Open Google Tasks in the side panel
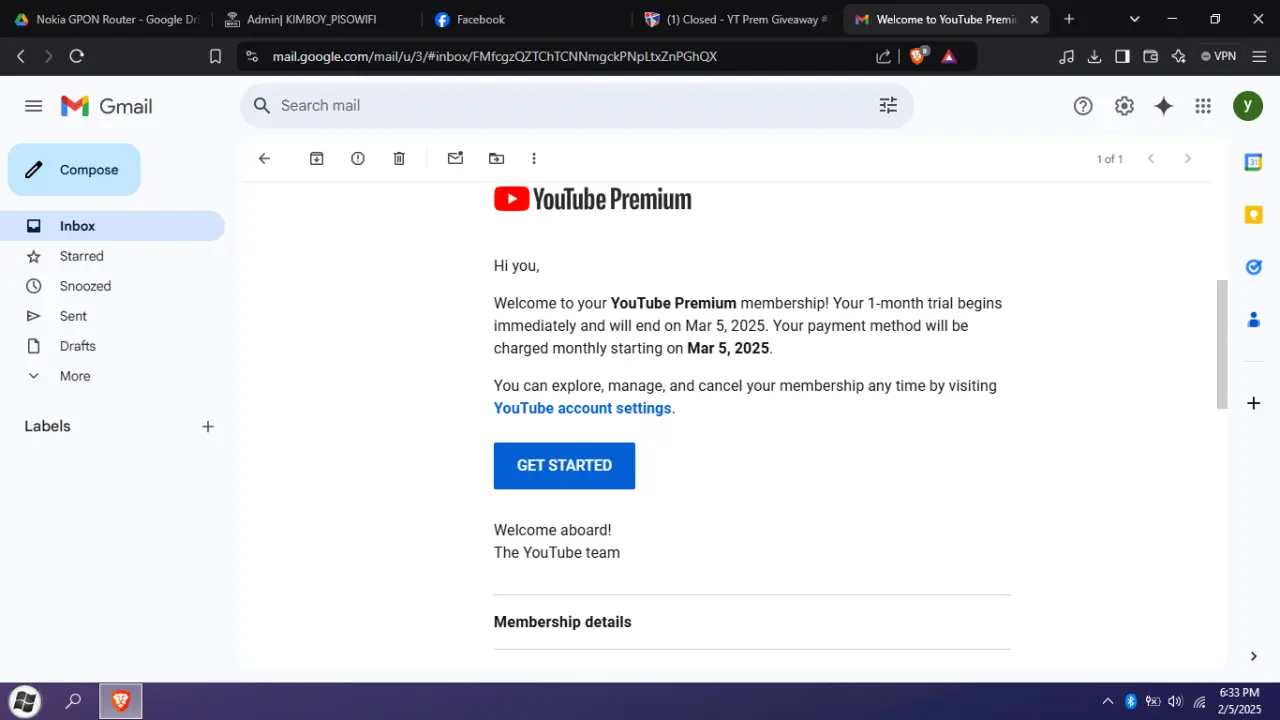The image size is (1280, 720). 1253,267
